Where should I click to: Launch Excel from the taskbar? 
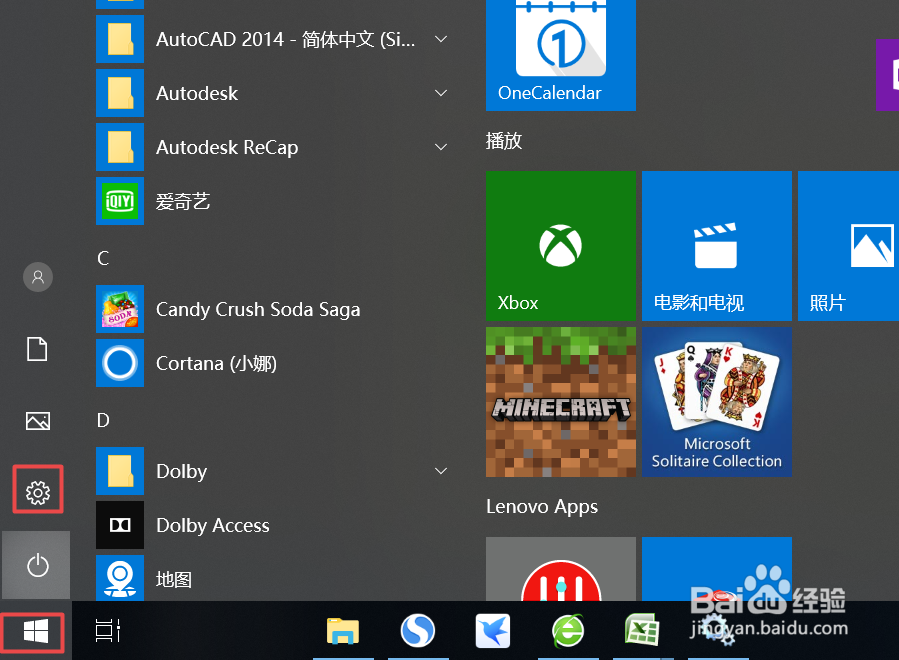[x=642, y=630]
